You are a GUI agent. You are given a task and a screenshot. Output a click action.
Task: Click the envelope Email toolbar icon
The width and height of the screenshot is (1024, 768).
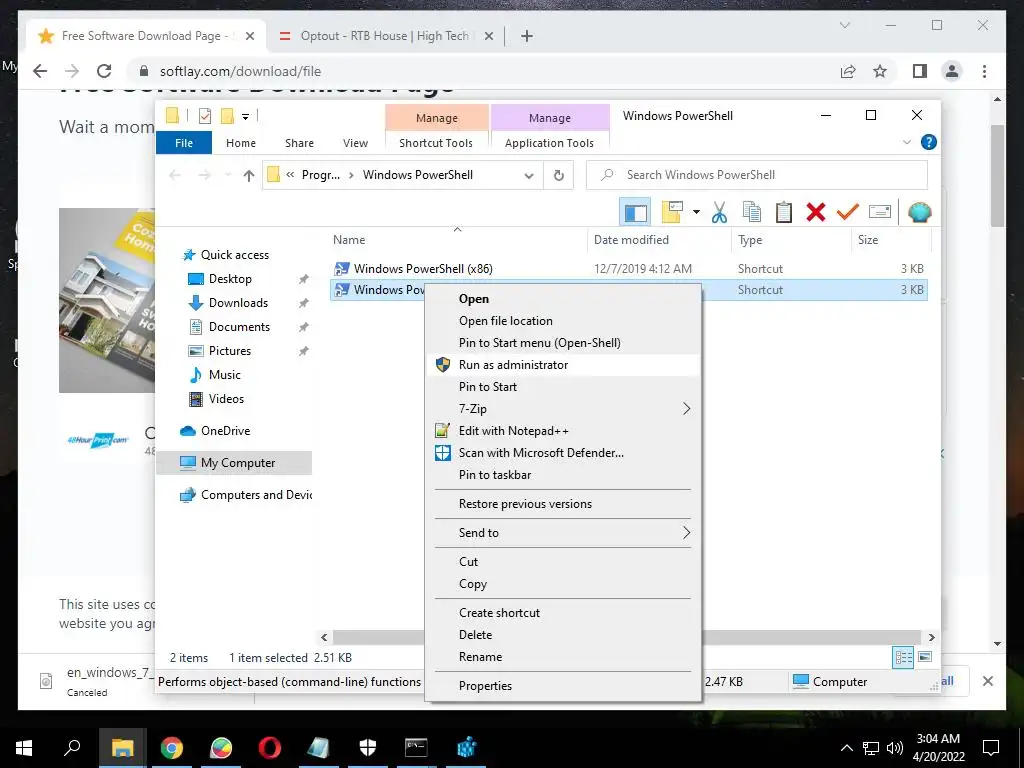(880, 212)
